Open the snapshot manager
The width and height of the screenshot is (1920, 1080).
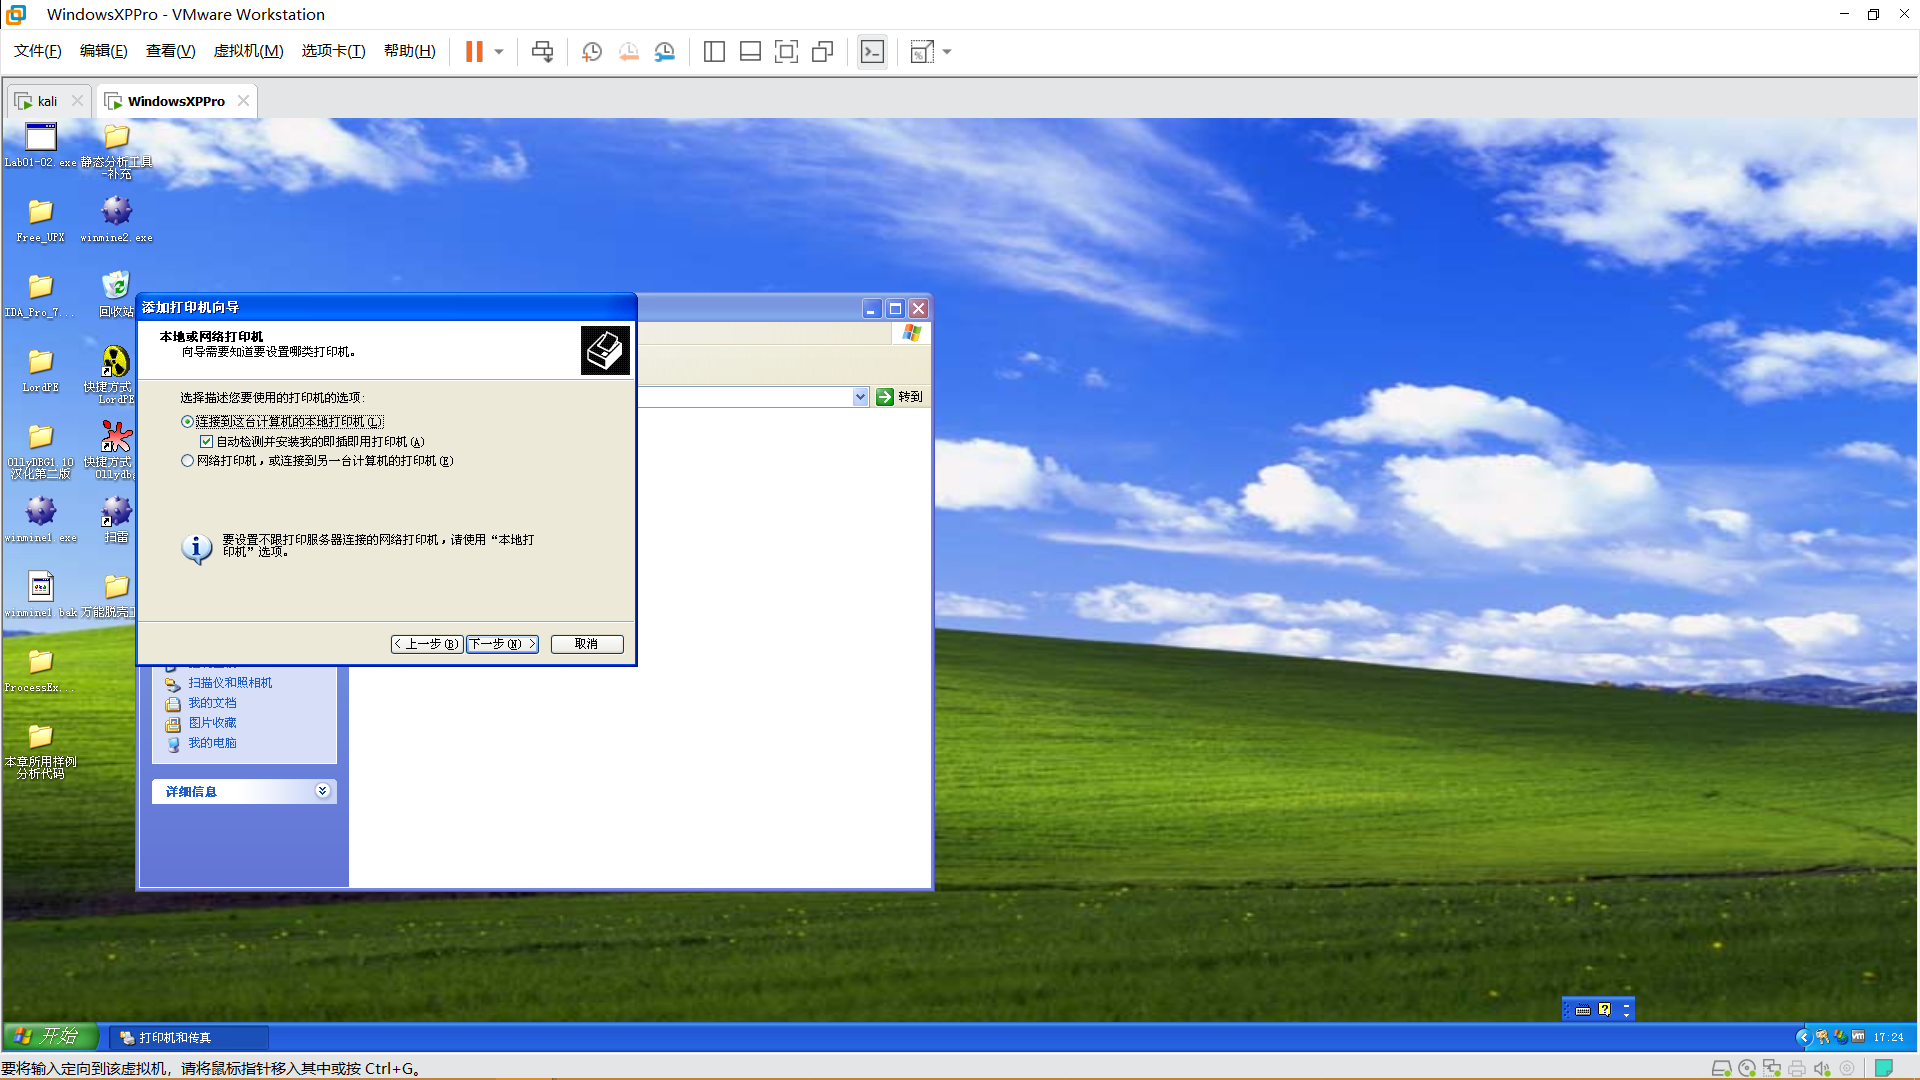pyautogui.click(x=665, y=52)
